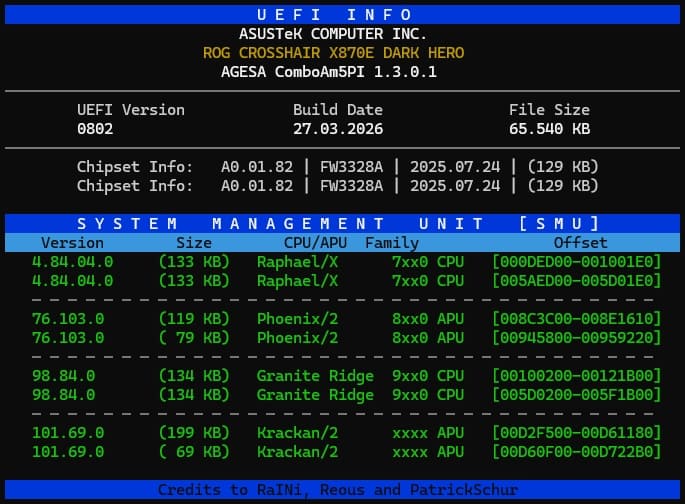This screenshot has height=504, width=685.
Task: Click the Krackan/2 size (199 KB)
Action: tap(194, 433)
